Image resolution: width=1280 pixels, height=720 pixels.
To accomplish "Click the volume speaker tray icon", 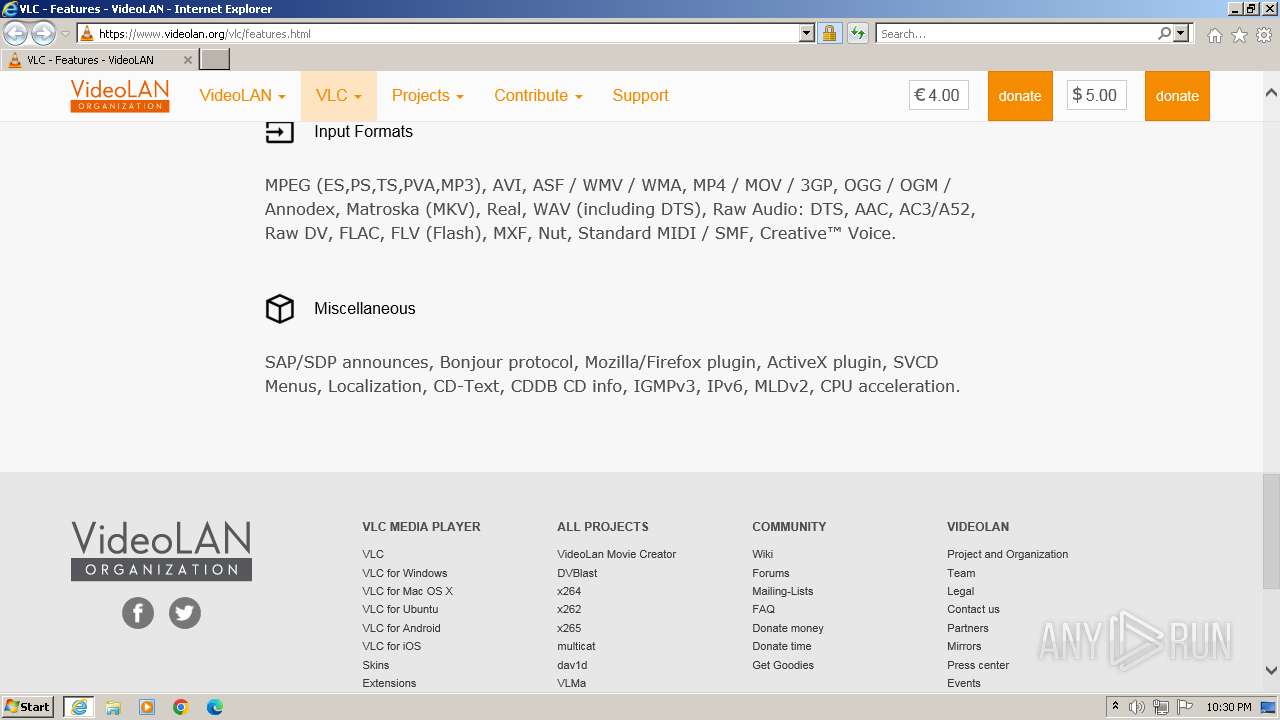I will click(1137, 707).
